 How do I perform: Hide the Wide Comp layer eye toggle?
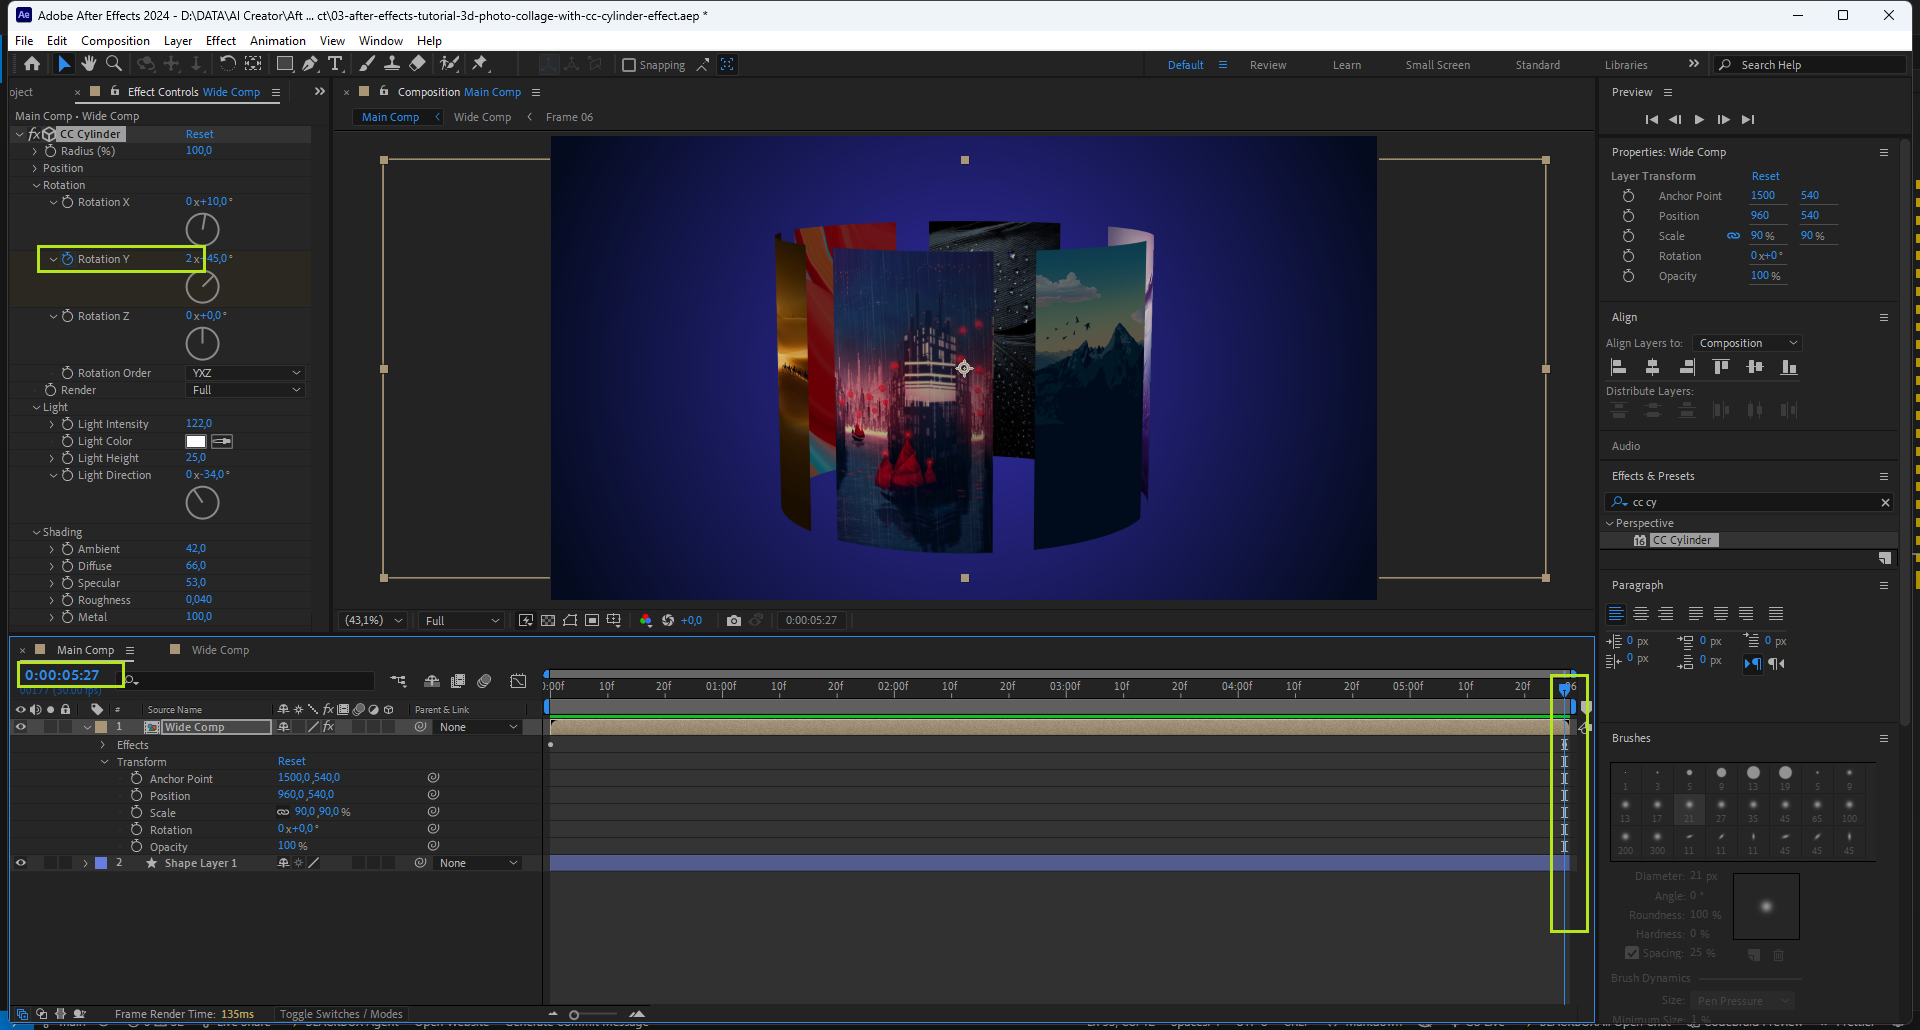click(x=20, y=727)
